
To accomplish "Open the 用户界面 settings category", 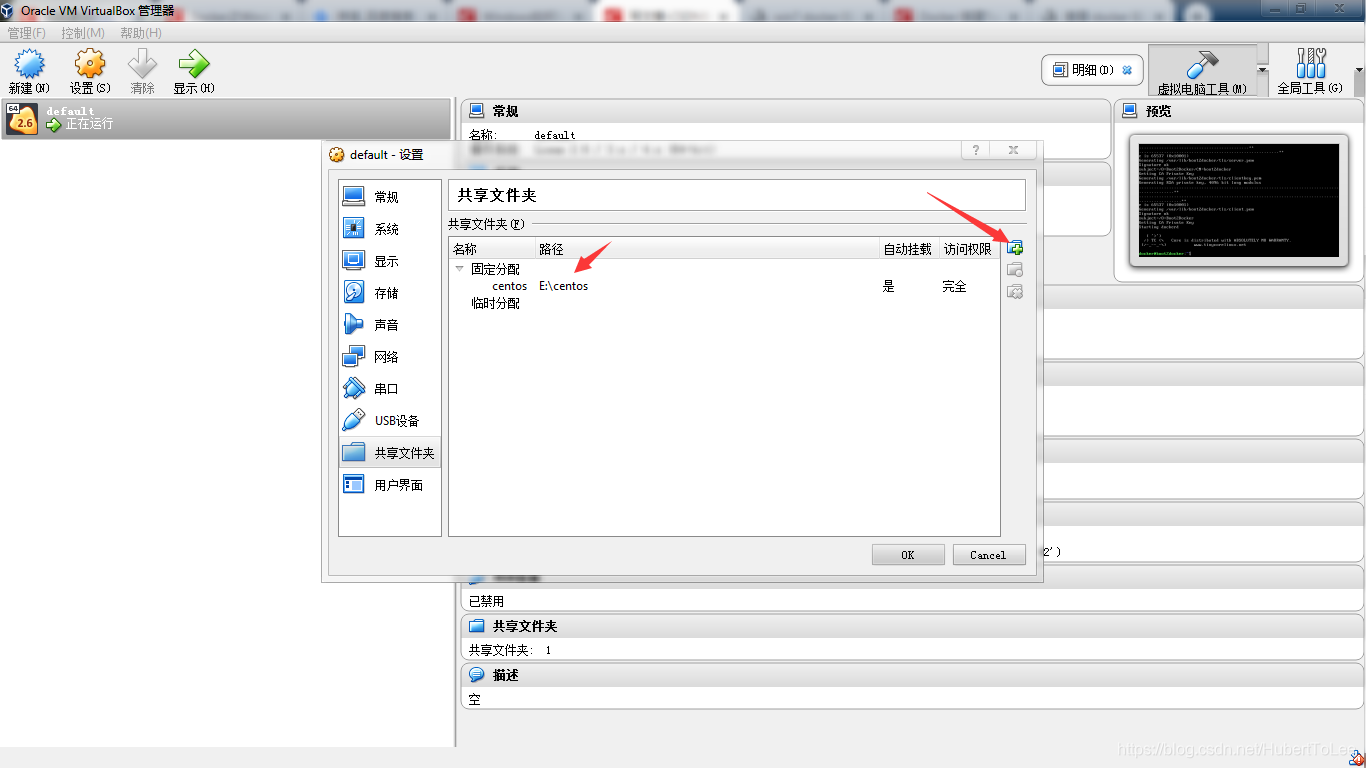I will click(x=390, y=485).
